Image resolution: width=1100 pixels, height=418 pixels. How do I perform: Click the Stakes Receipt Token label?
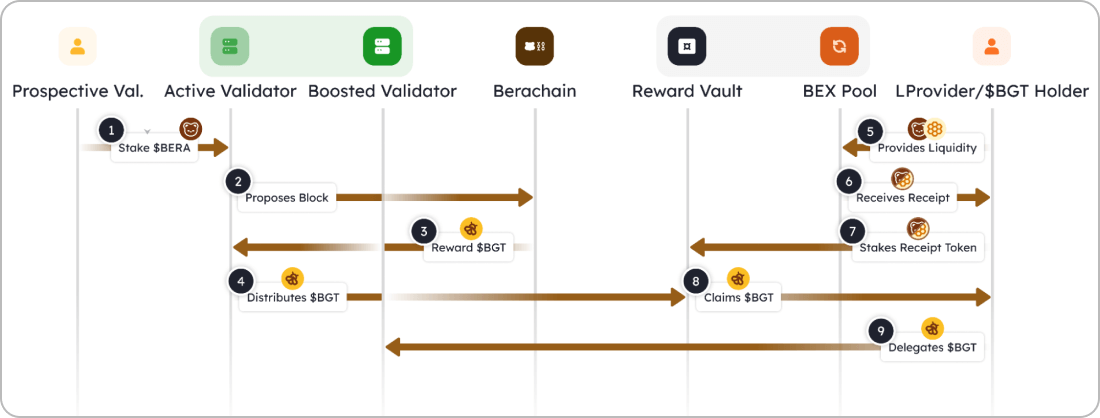pos(918,248)
